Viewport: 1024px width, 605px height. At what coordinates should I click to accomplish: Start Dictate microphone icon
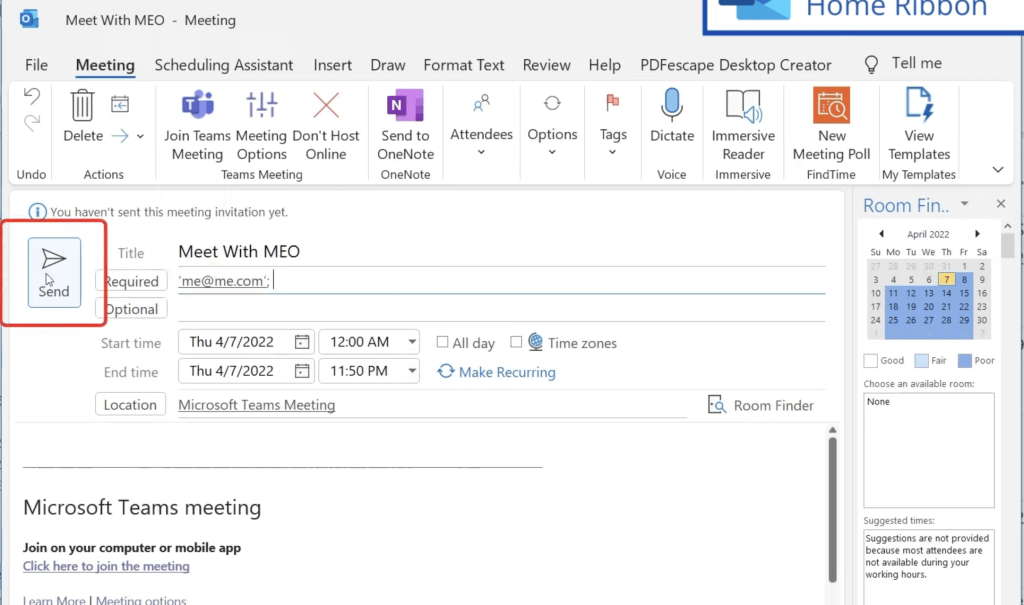(x=671, y=105)
